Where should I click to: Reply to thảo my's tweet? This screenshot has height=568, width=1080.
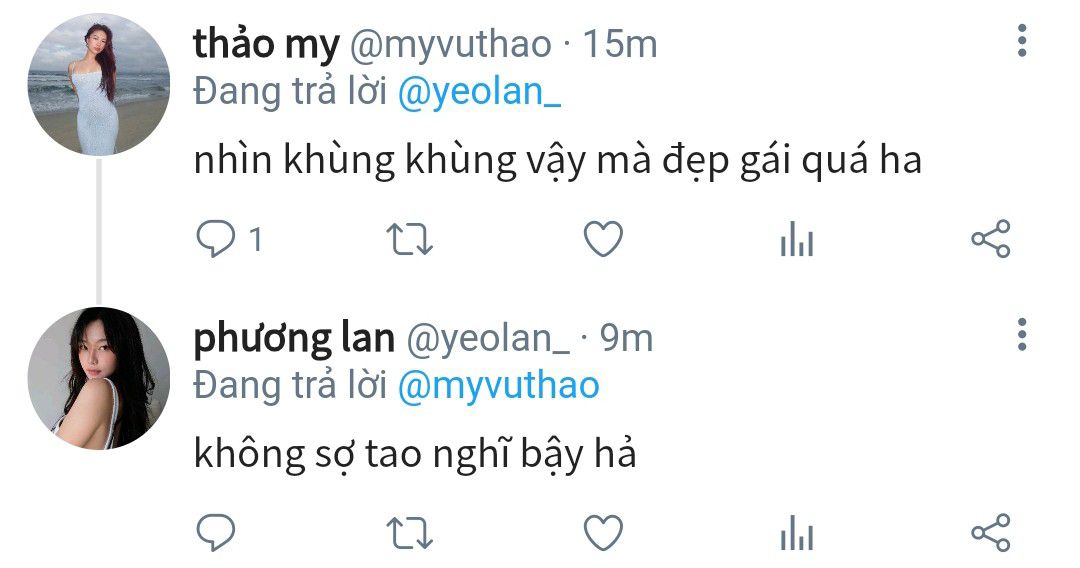(216, 239)
